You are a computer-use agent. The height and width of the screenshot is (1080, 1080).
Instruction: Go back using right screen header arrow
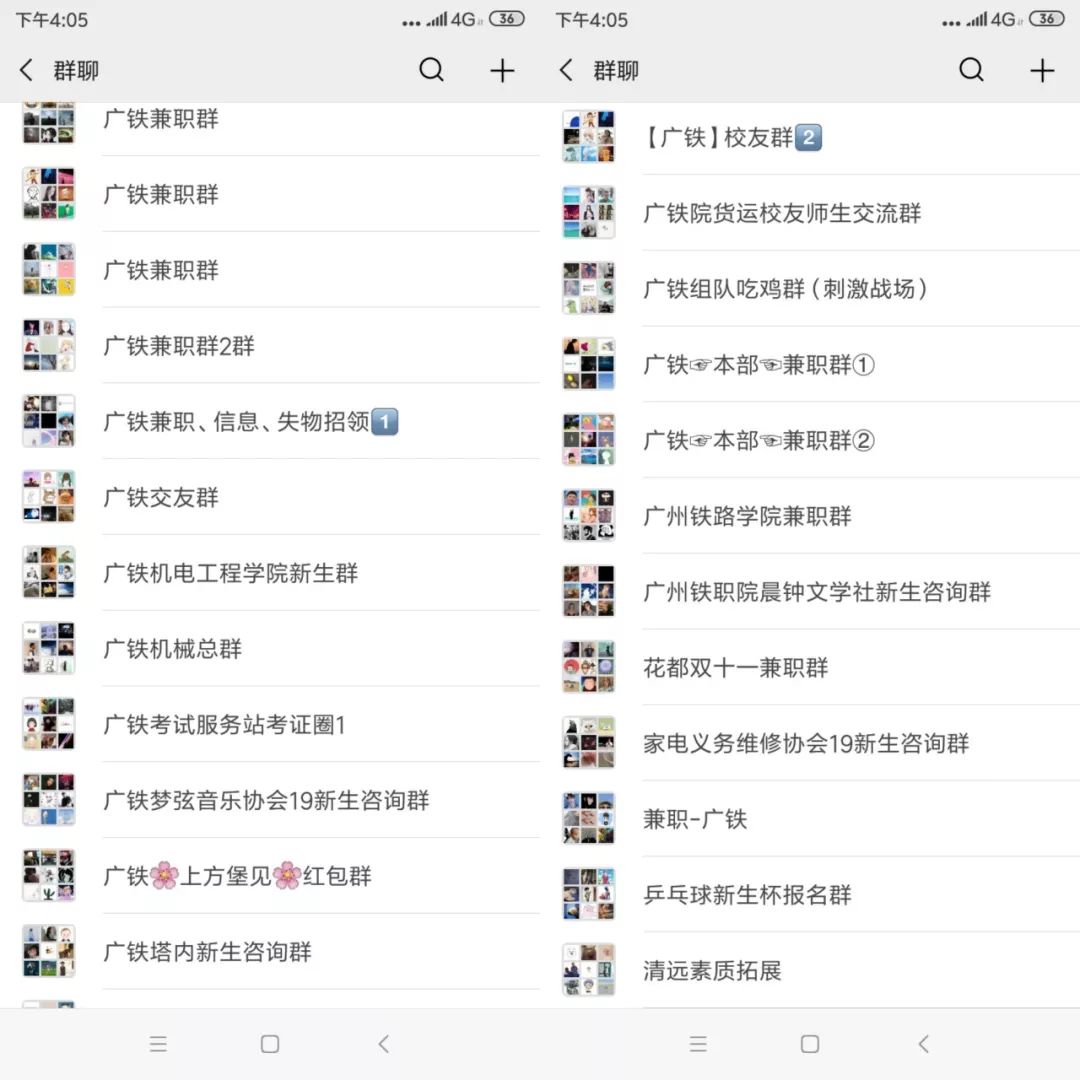tap(566, 70)
